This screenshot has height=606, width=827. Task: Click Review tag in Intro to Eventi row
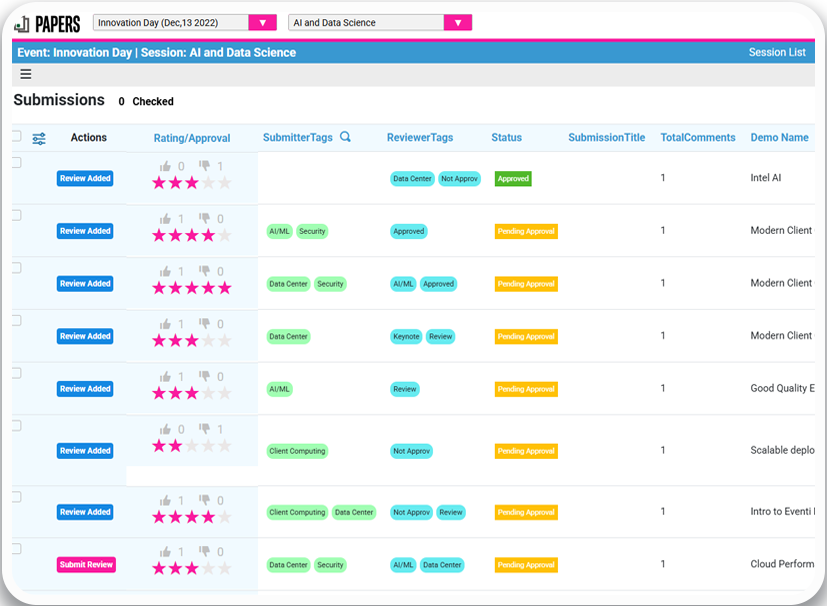tap(451, 512)
